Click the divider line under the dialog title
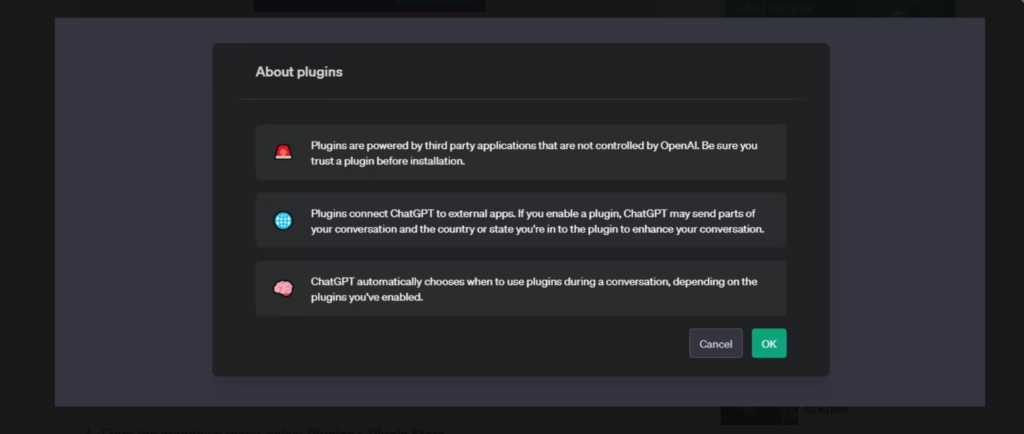Screen dimensions: 1024x434 [520, 100]
